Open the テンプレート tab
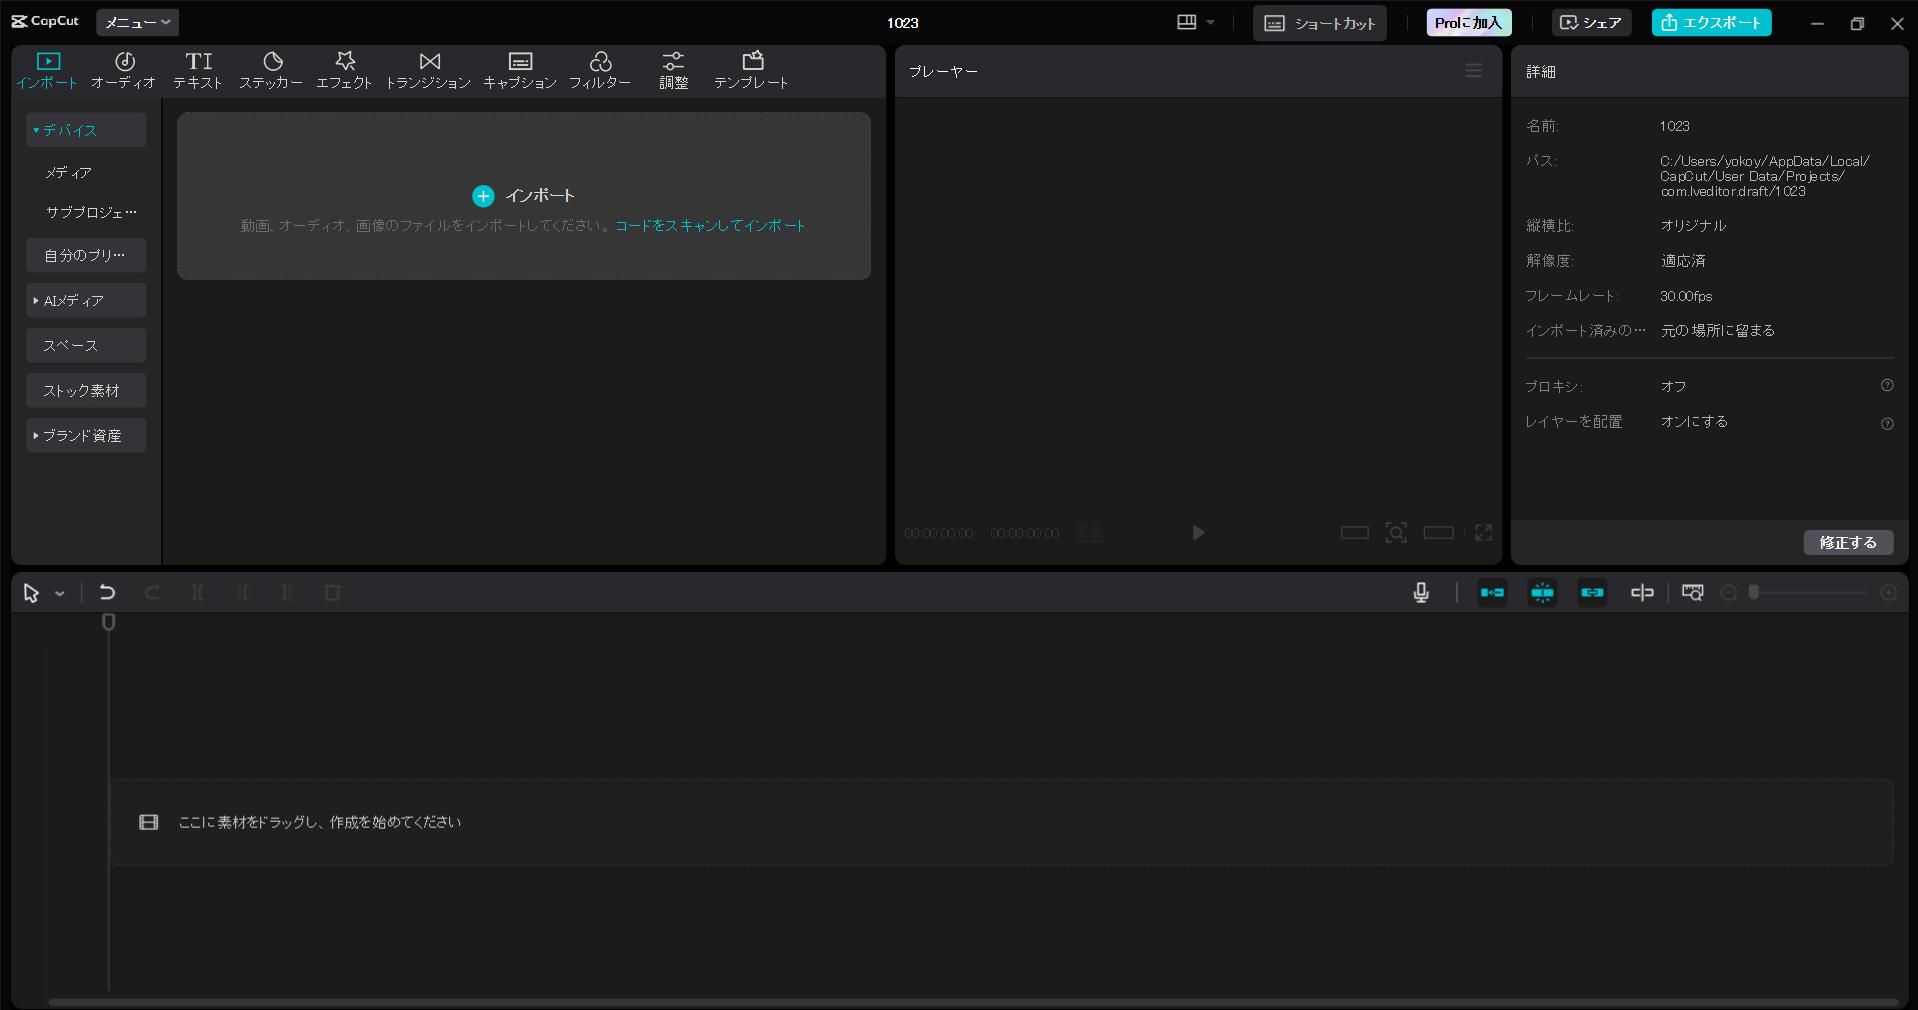This screenshot has width=1918, height=1010. coord(751,71)
